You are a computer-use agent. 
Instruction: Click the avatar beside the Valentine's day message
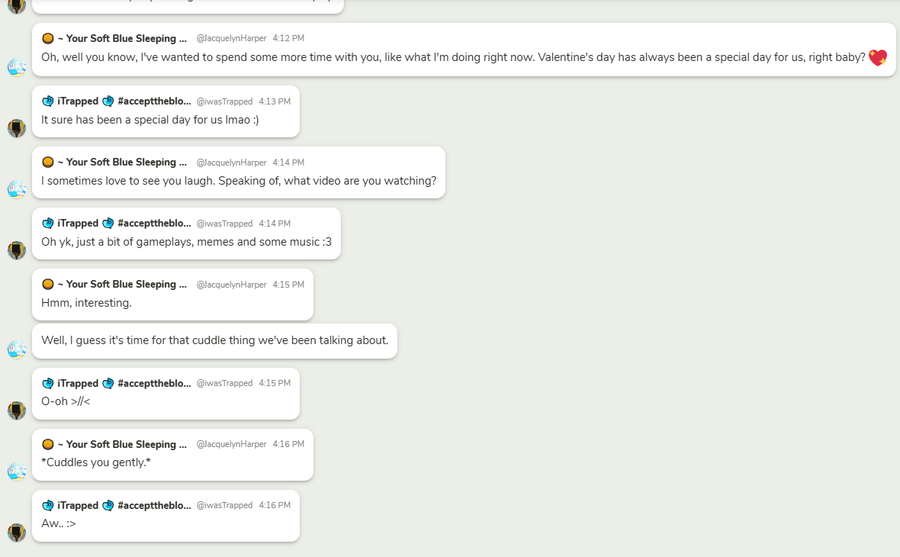tap(17, 68)
